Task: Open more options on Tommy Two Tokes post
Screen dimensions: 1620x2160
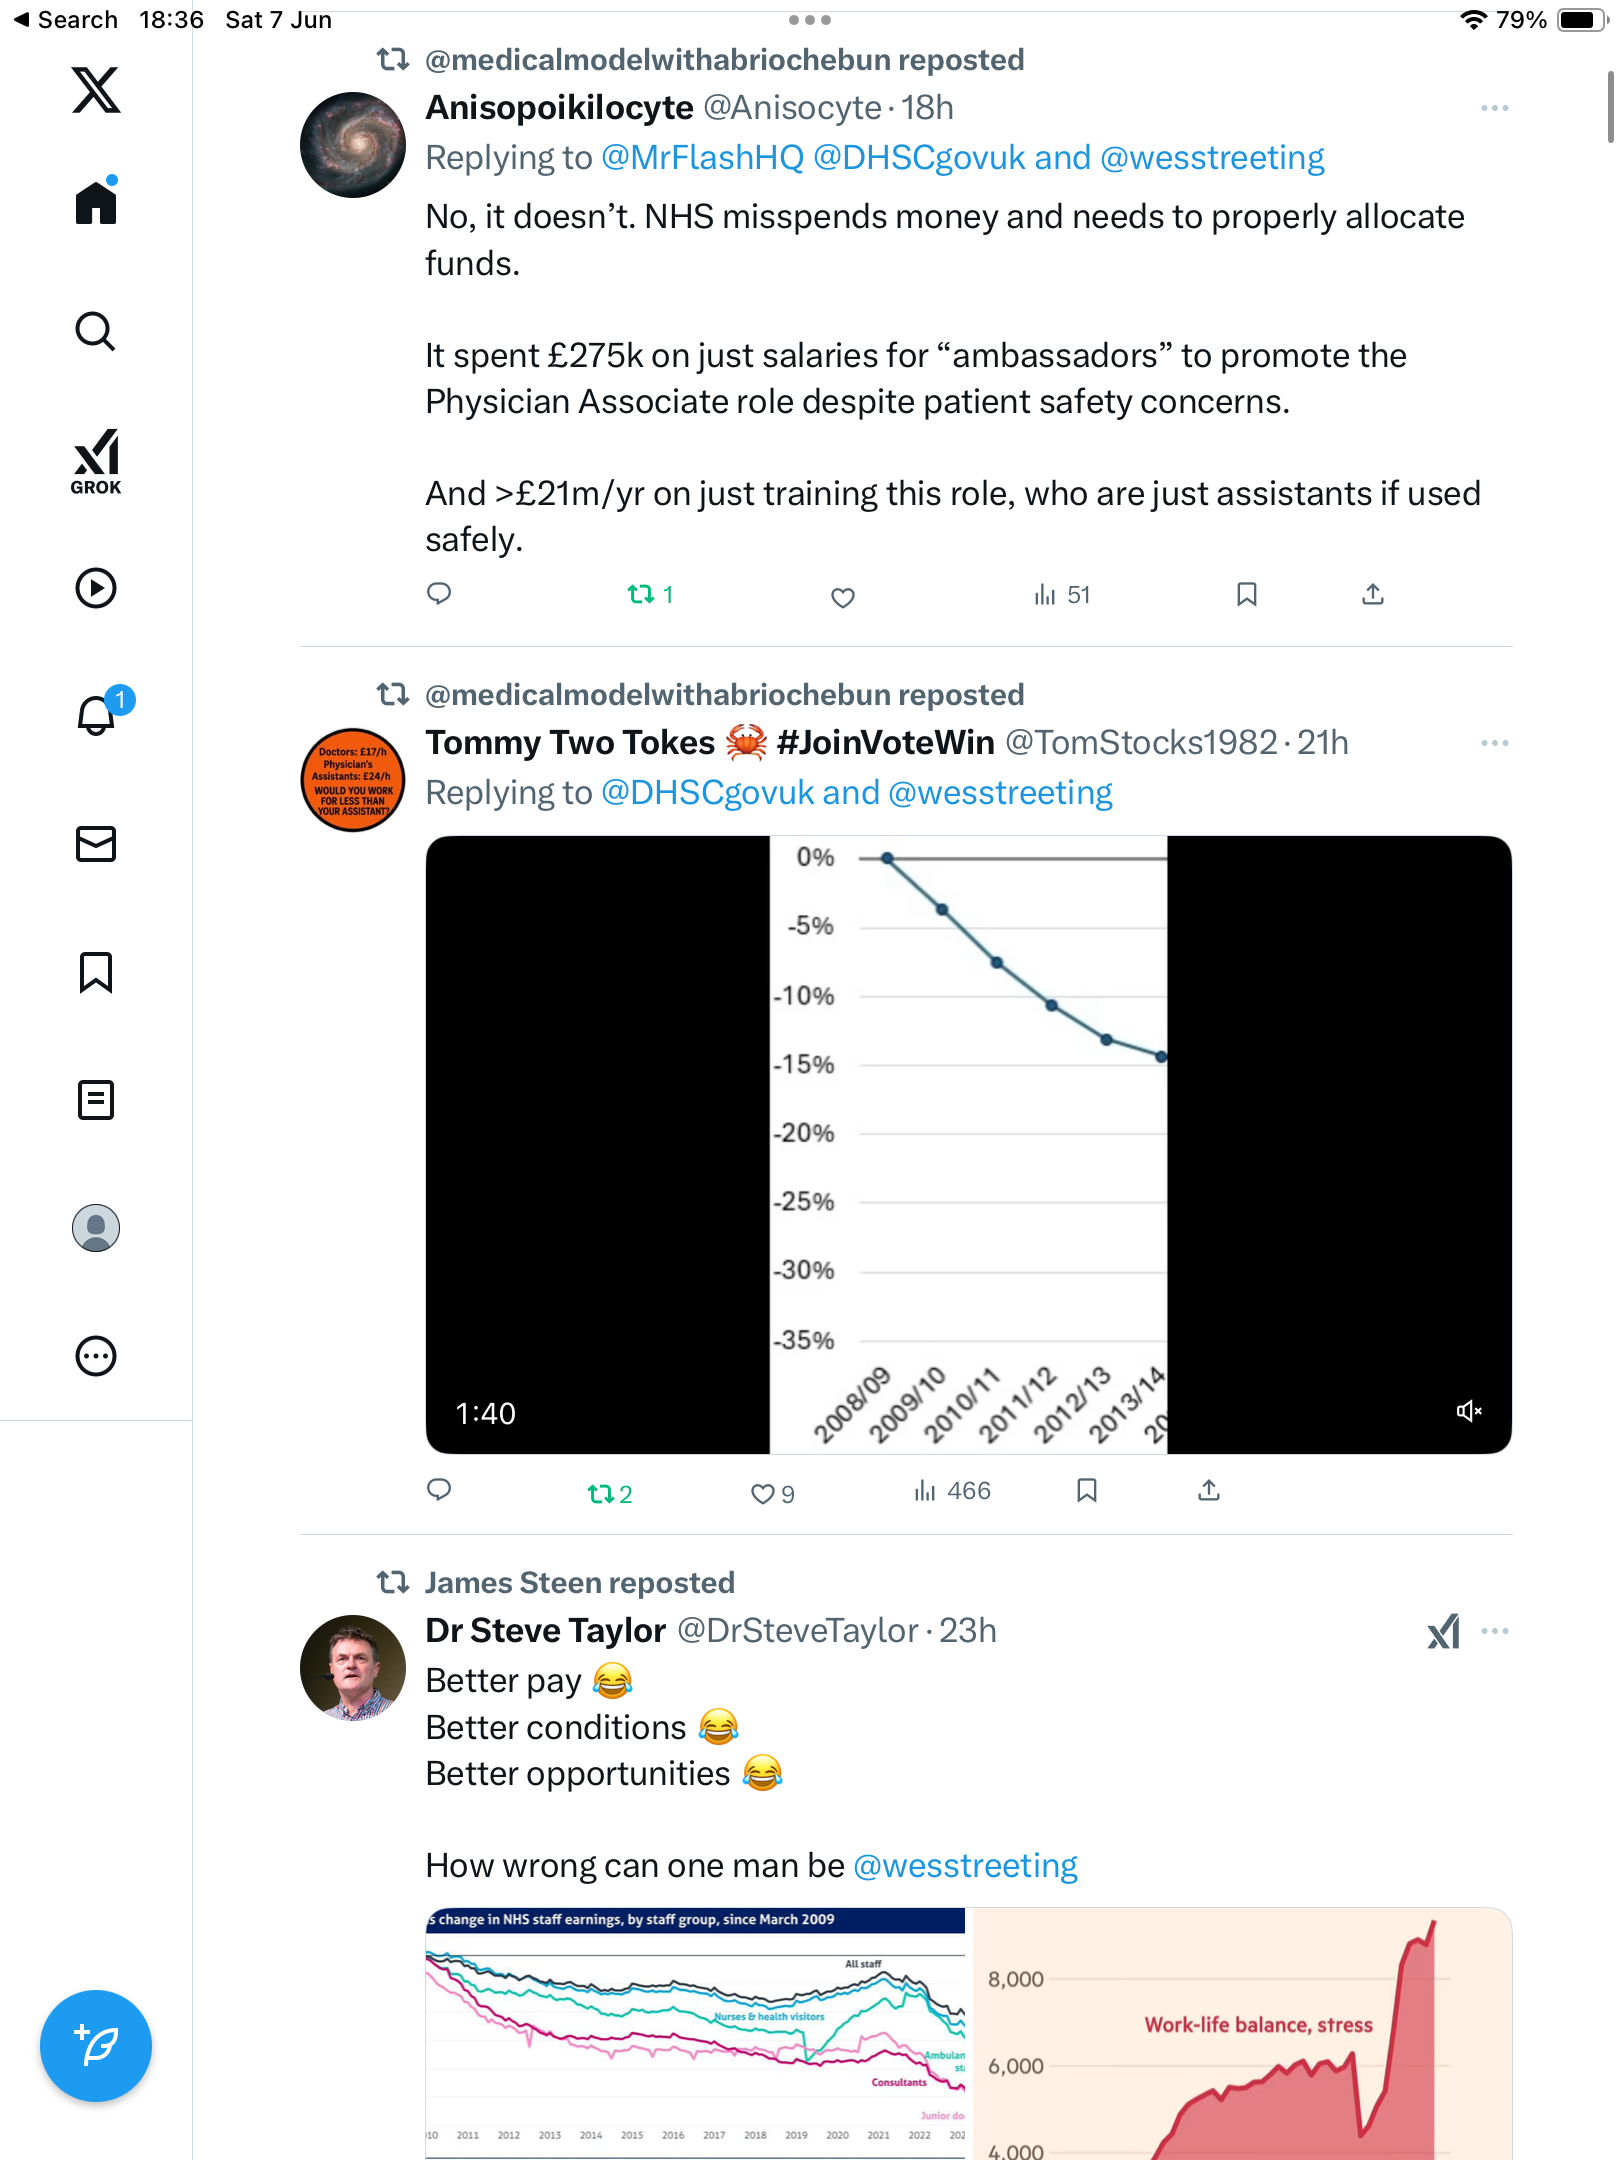Action: 1495,743
